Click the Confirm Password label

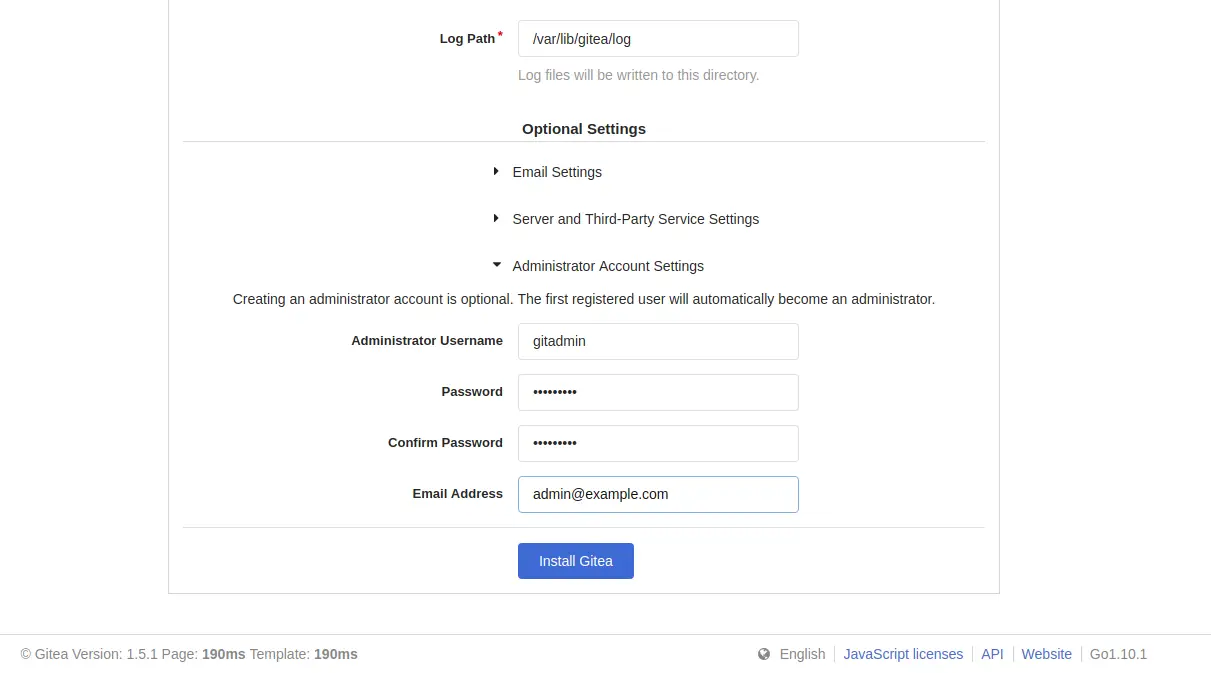click(x=445, y=443)
